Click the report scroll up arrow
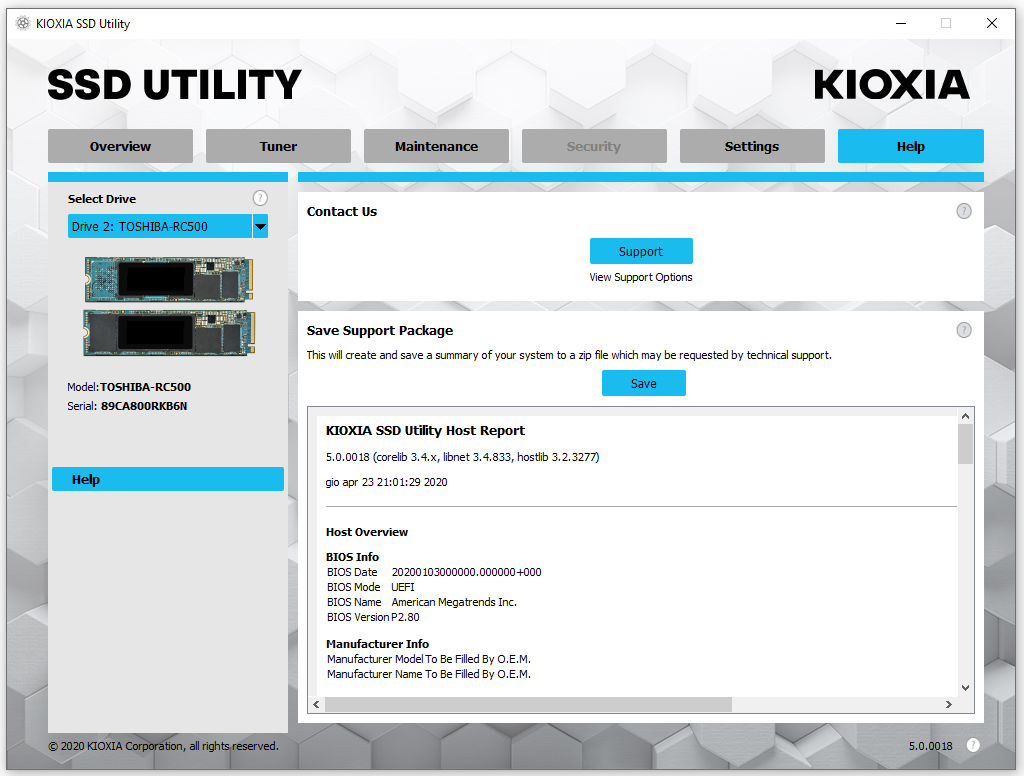This screenshot has width=1024, height=776. click(965, 416)
